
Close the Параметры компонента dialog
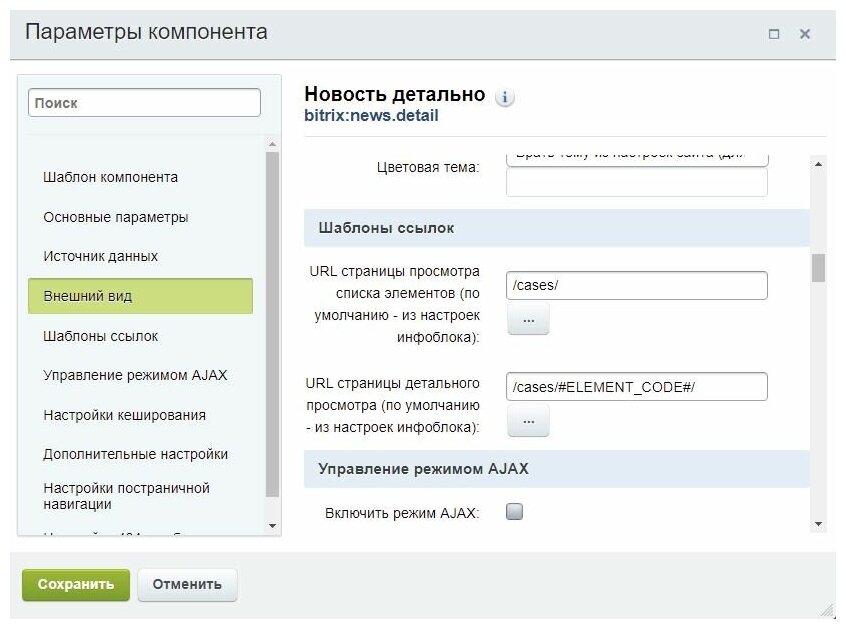[805, 33]
